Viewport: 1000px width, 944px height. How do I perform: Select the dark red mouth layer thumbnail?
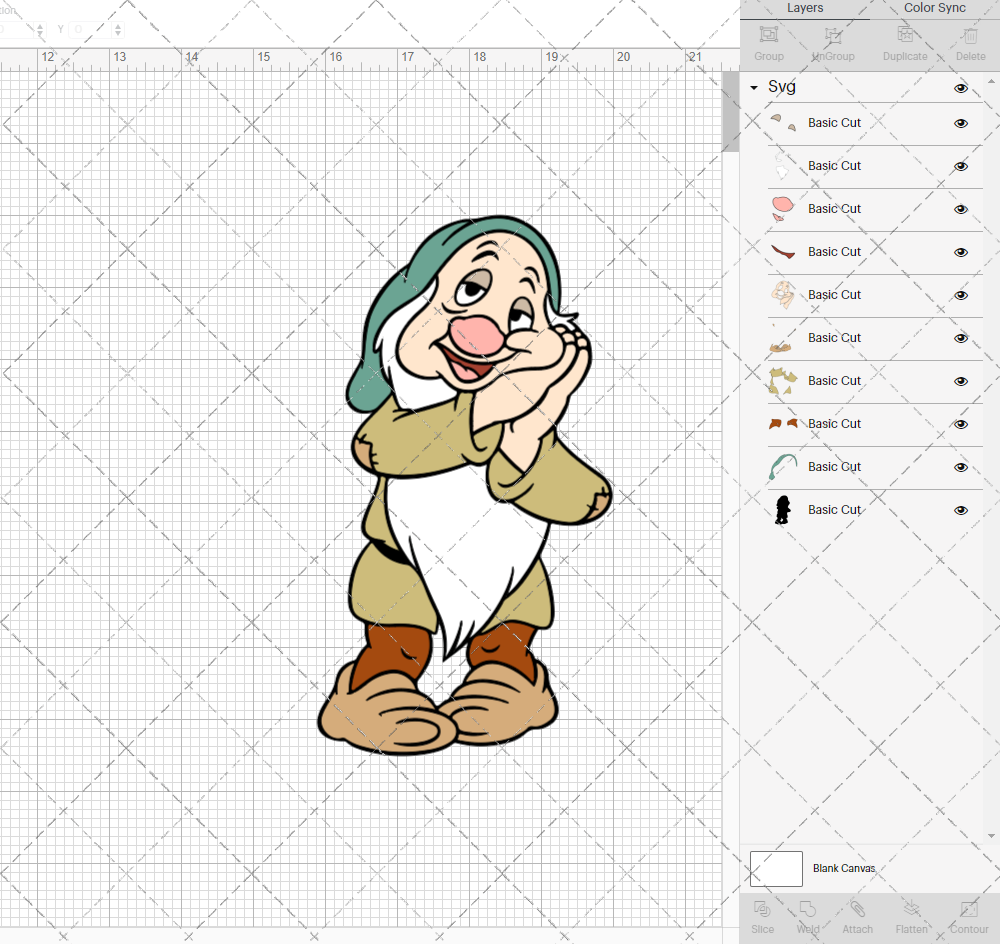[x=783, y=252]
